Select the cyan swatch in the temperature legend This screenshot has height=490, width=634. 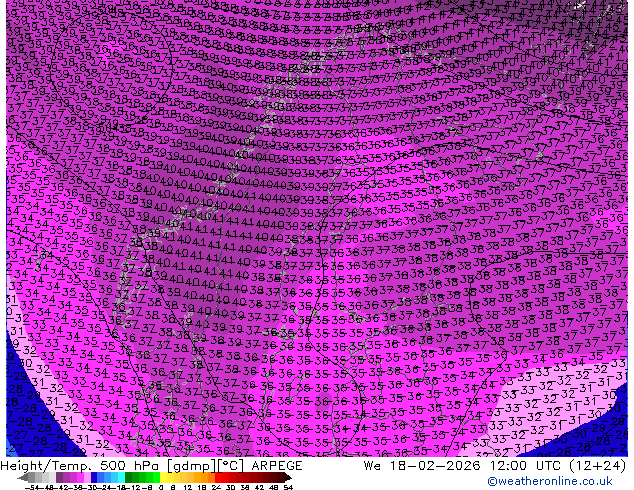tap(121, 477)
